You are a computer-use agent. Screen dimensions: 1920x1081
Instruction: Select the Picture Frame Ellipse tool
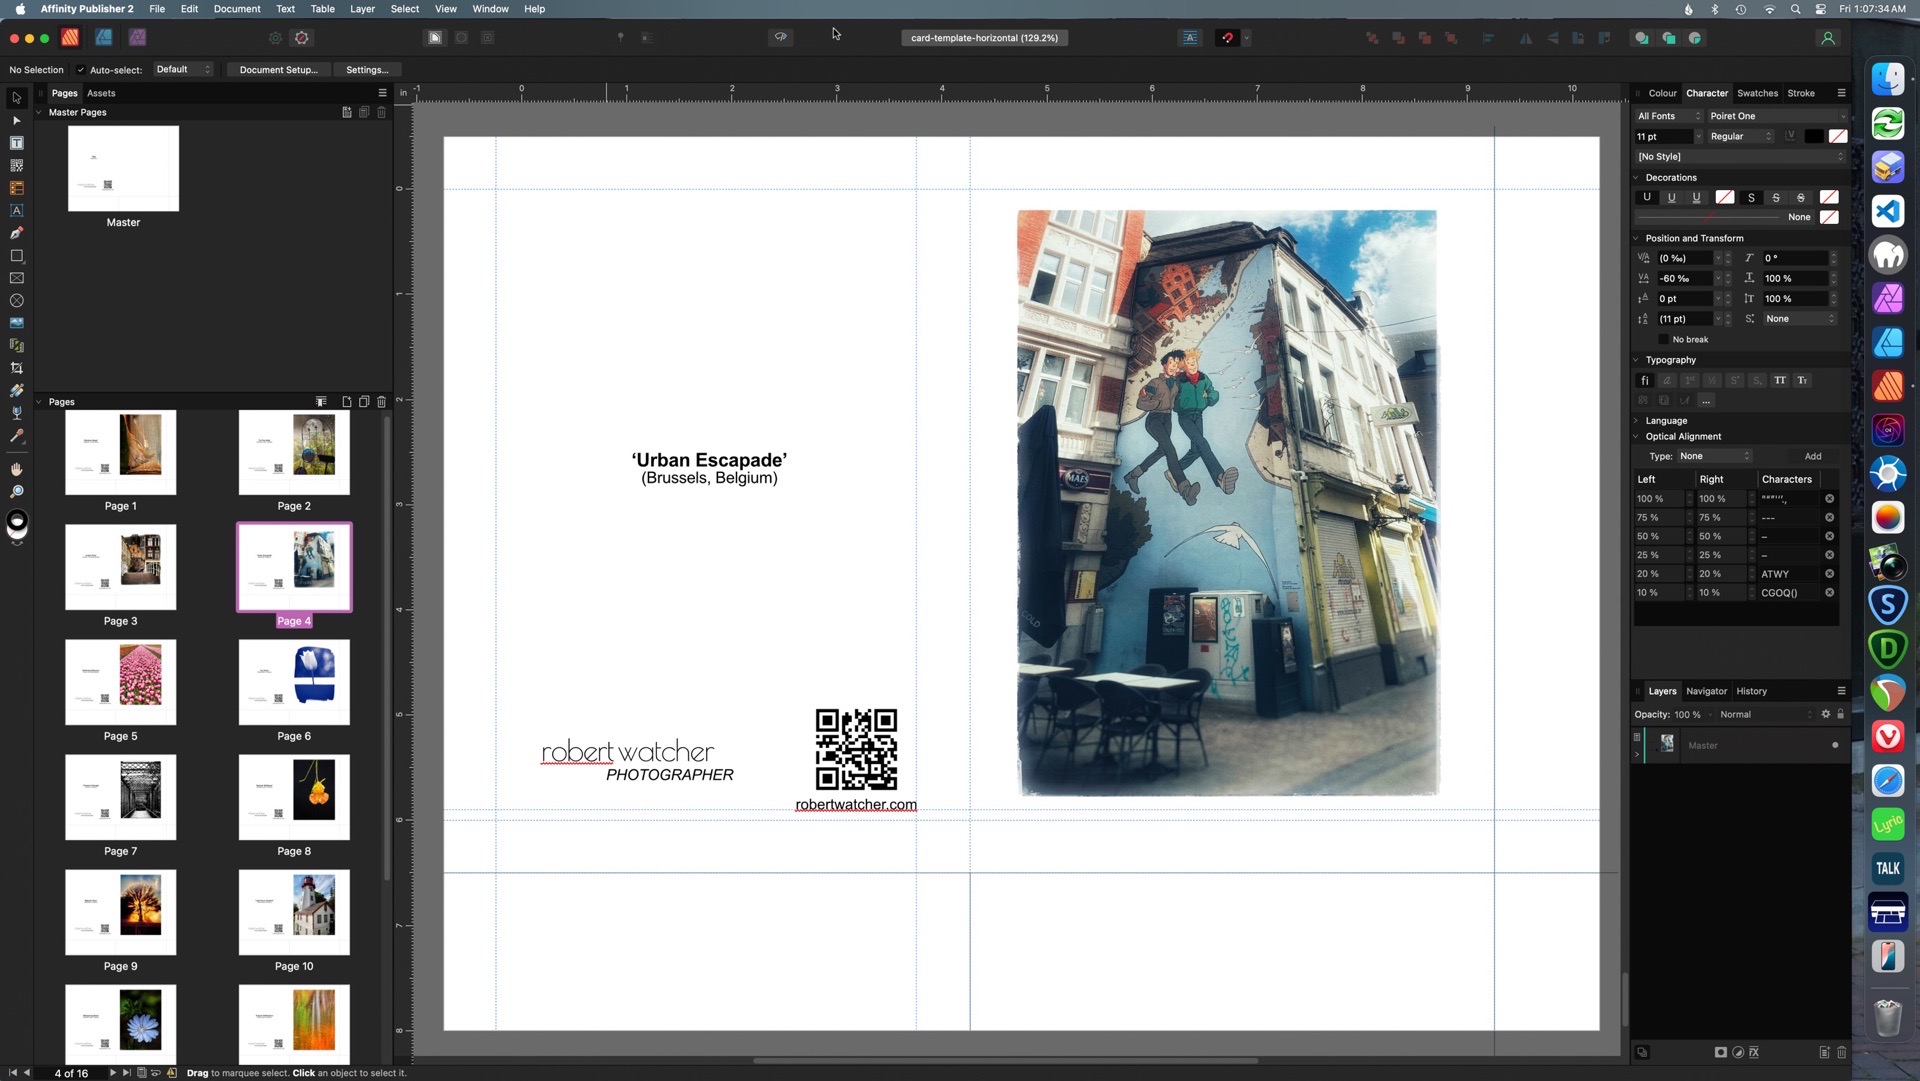point(16,301)
